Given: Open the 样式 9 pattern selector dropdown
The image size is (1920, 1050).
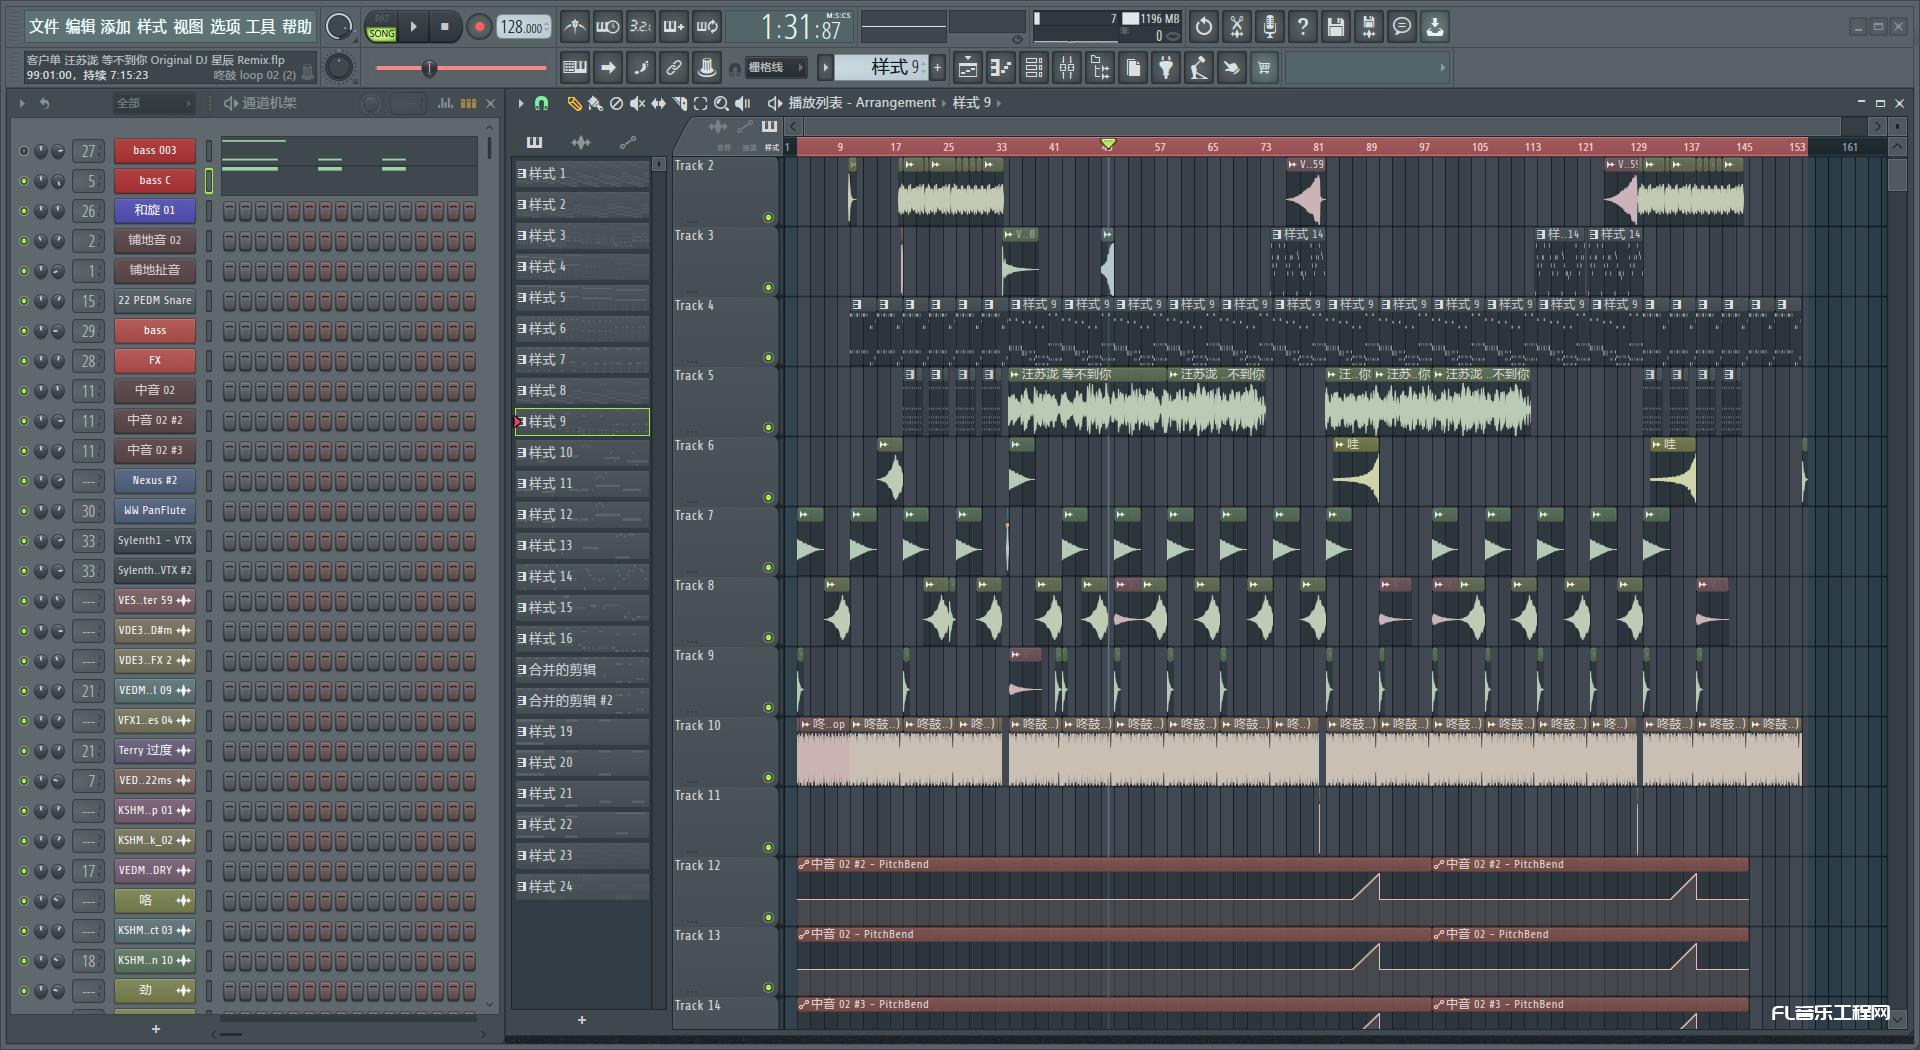Looking at the screenshot, I should click(x=880, y=68).
